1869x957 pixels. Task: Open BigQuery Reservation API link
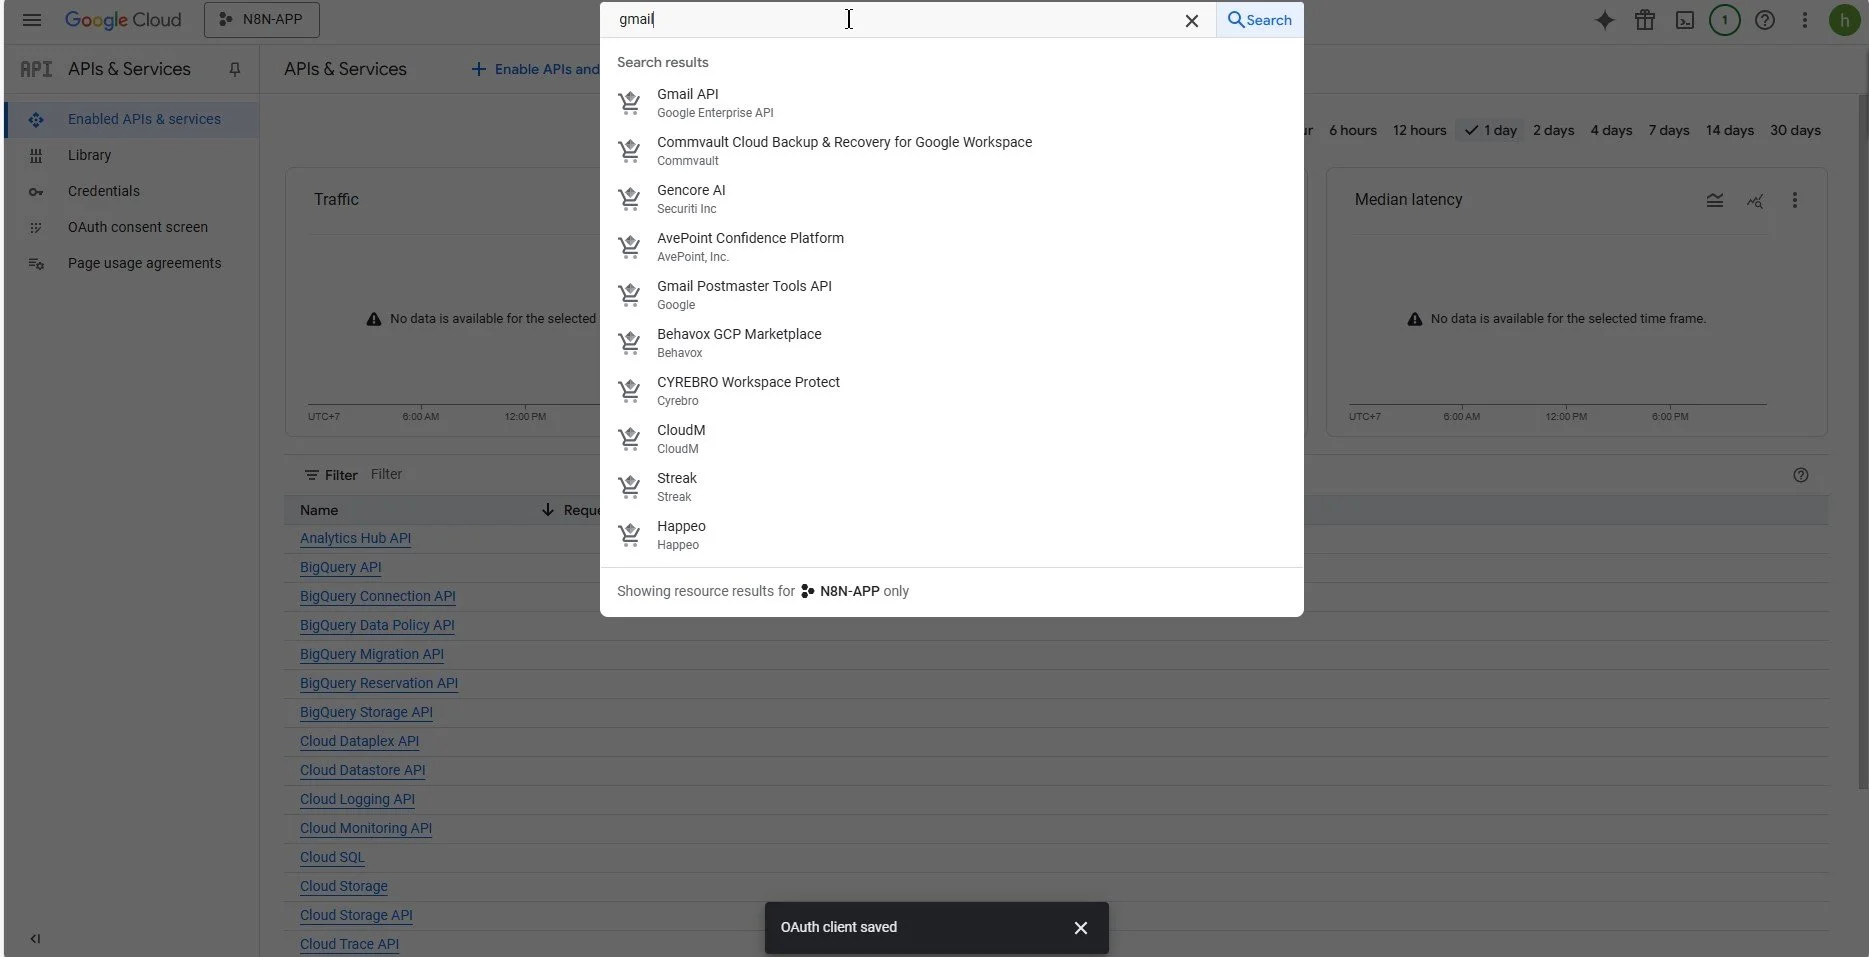pyautogui.click(x=379, y=683)
